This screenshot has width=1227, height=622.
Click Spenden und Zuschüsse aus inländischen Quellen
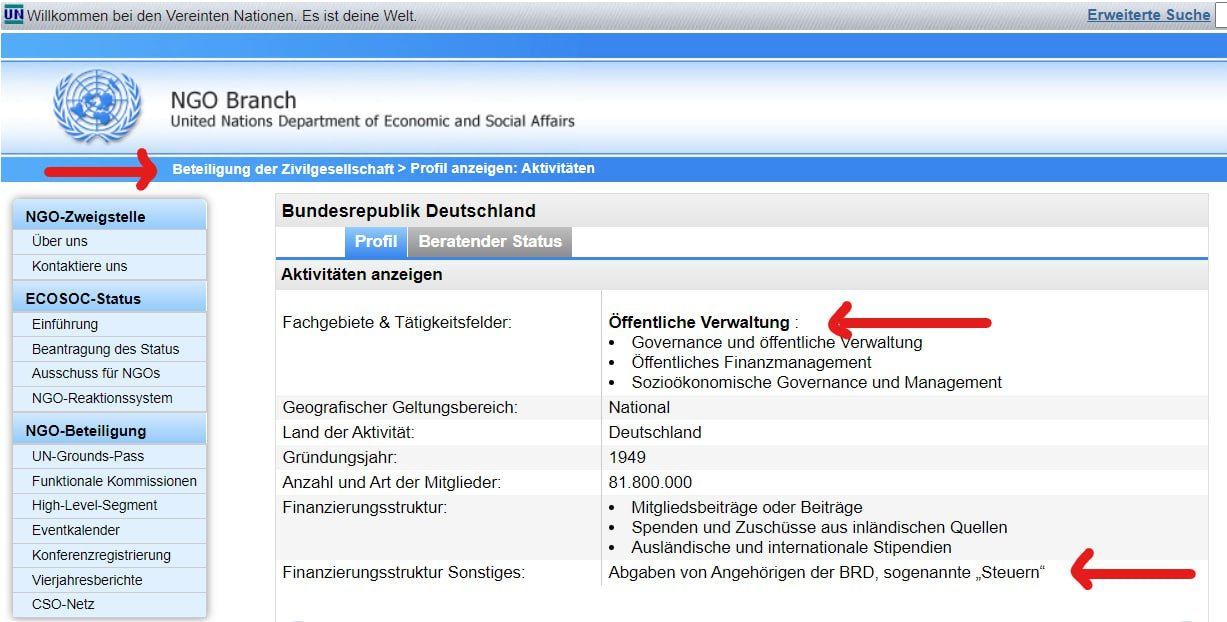coord(819,527)
